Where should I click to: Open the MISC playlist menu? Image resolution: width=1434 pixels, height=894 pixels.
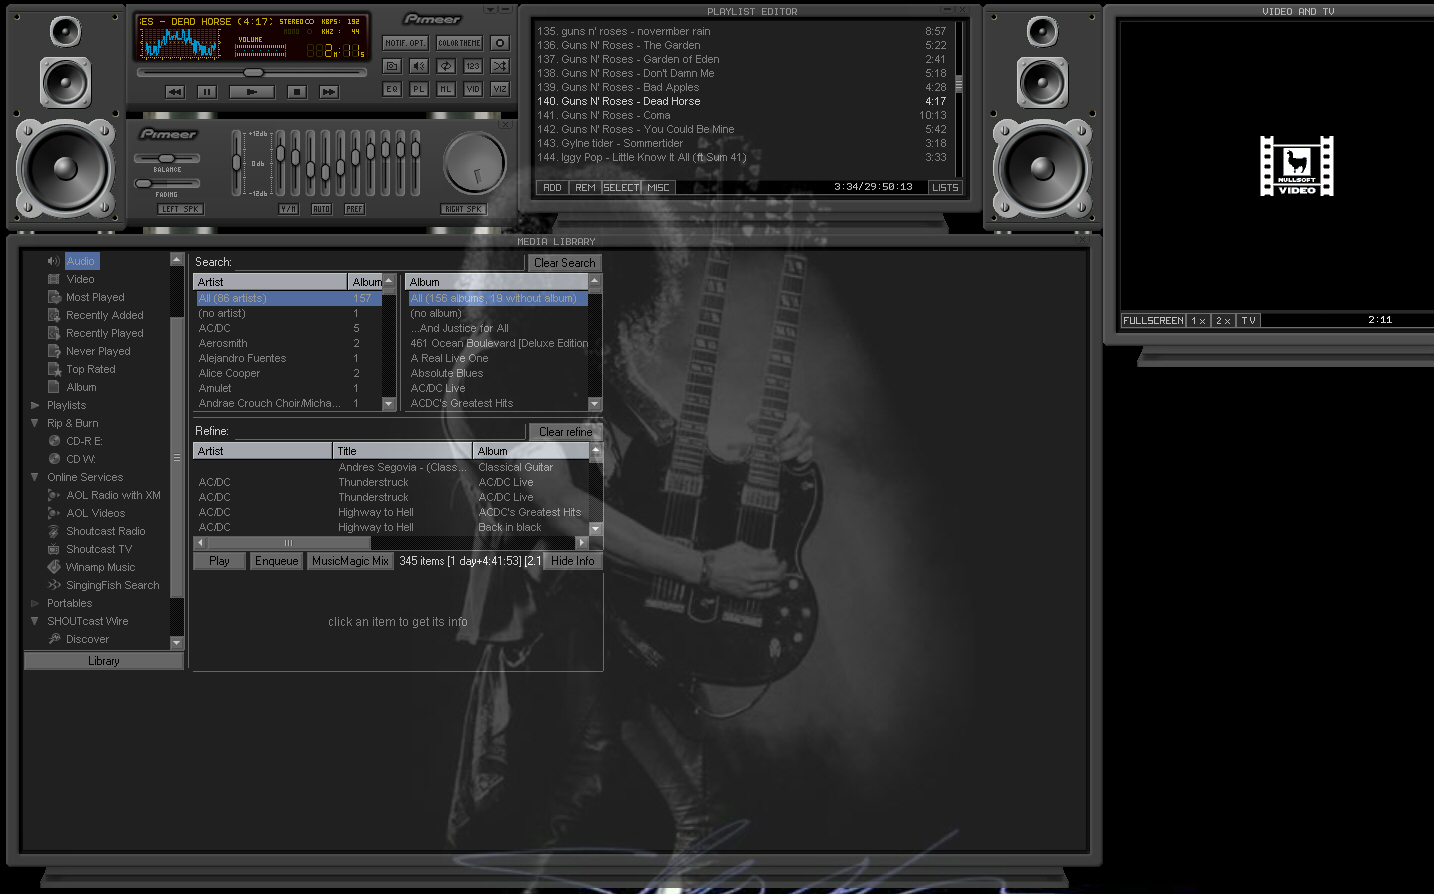pos(658,188)
